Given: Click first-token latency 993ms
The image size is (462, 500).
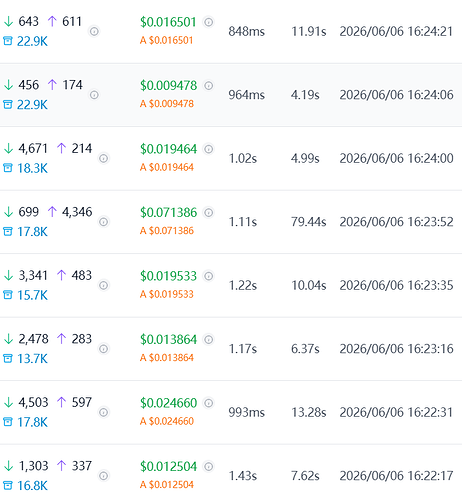Looking at the screenshot, I should [247, 412].
